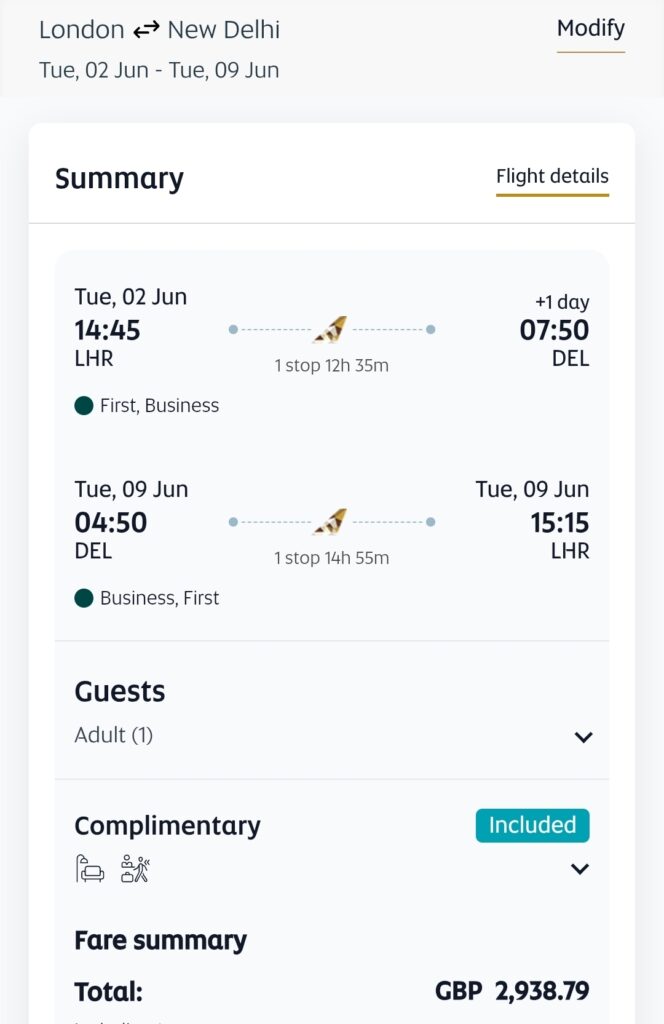Click the teal Included badge
This screenshot has height=1024, width=664.
tap(532, 825)
